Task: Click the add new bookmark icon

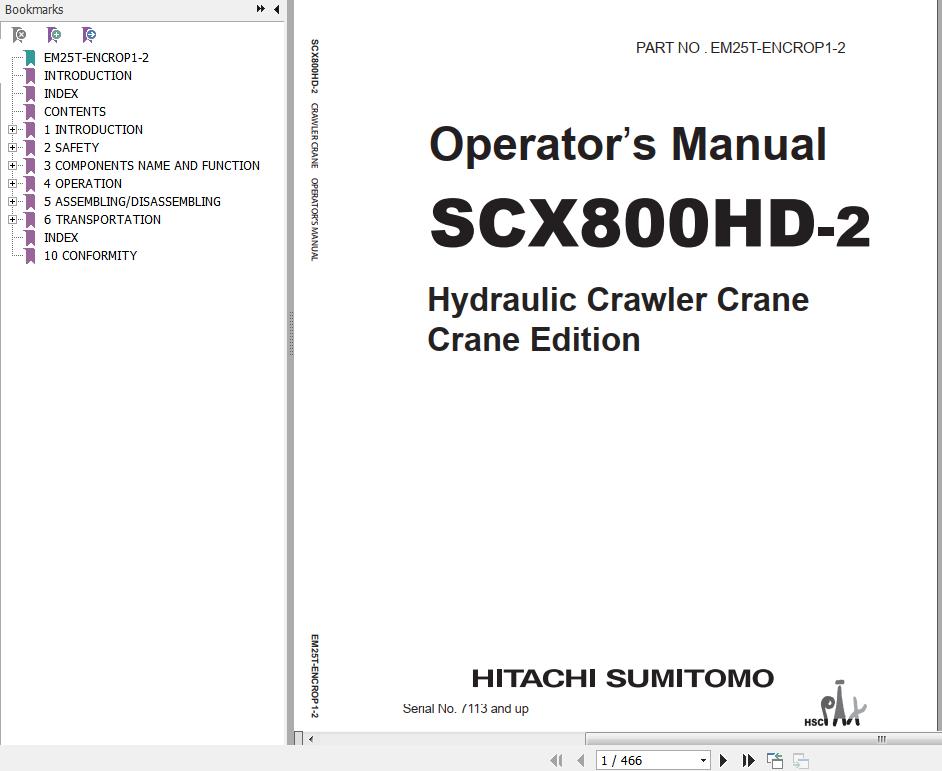Action: [54, 35]
